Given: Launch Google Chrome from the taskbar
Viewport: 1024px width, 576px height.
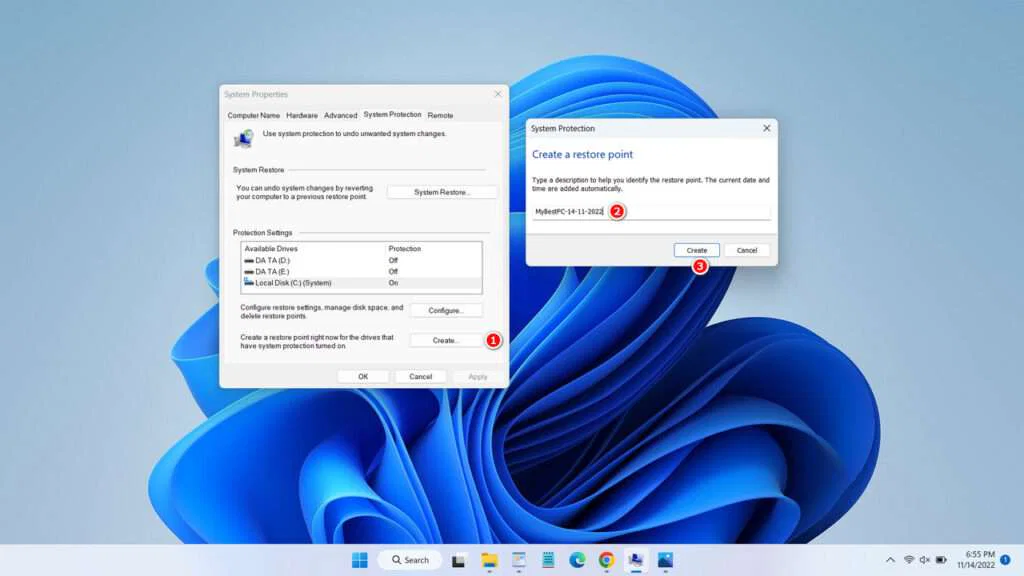Looking at the screenshot, I should tap(606, 560).
